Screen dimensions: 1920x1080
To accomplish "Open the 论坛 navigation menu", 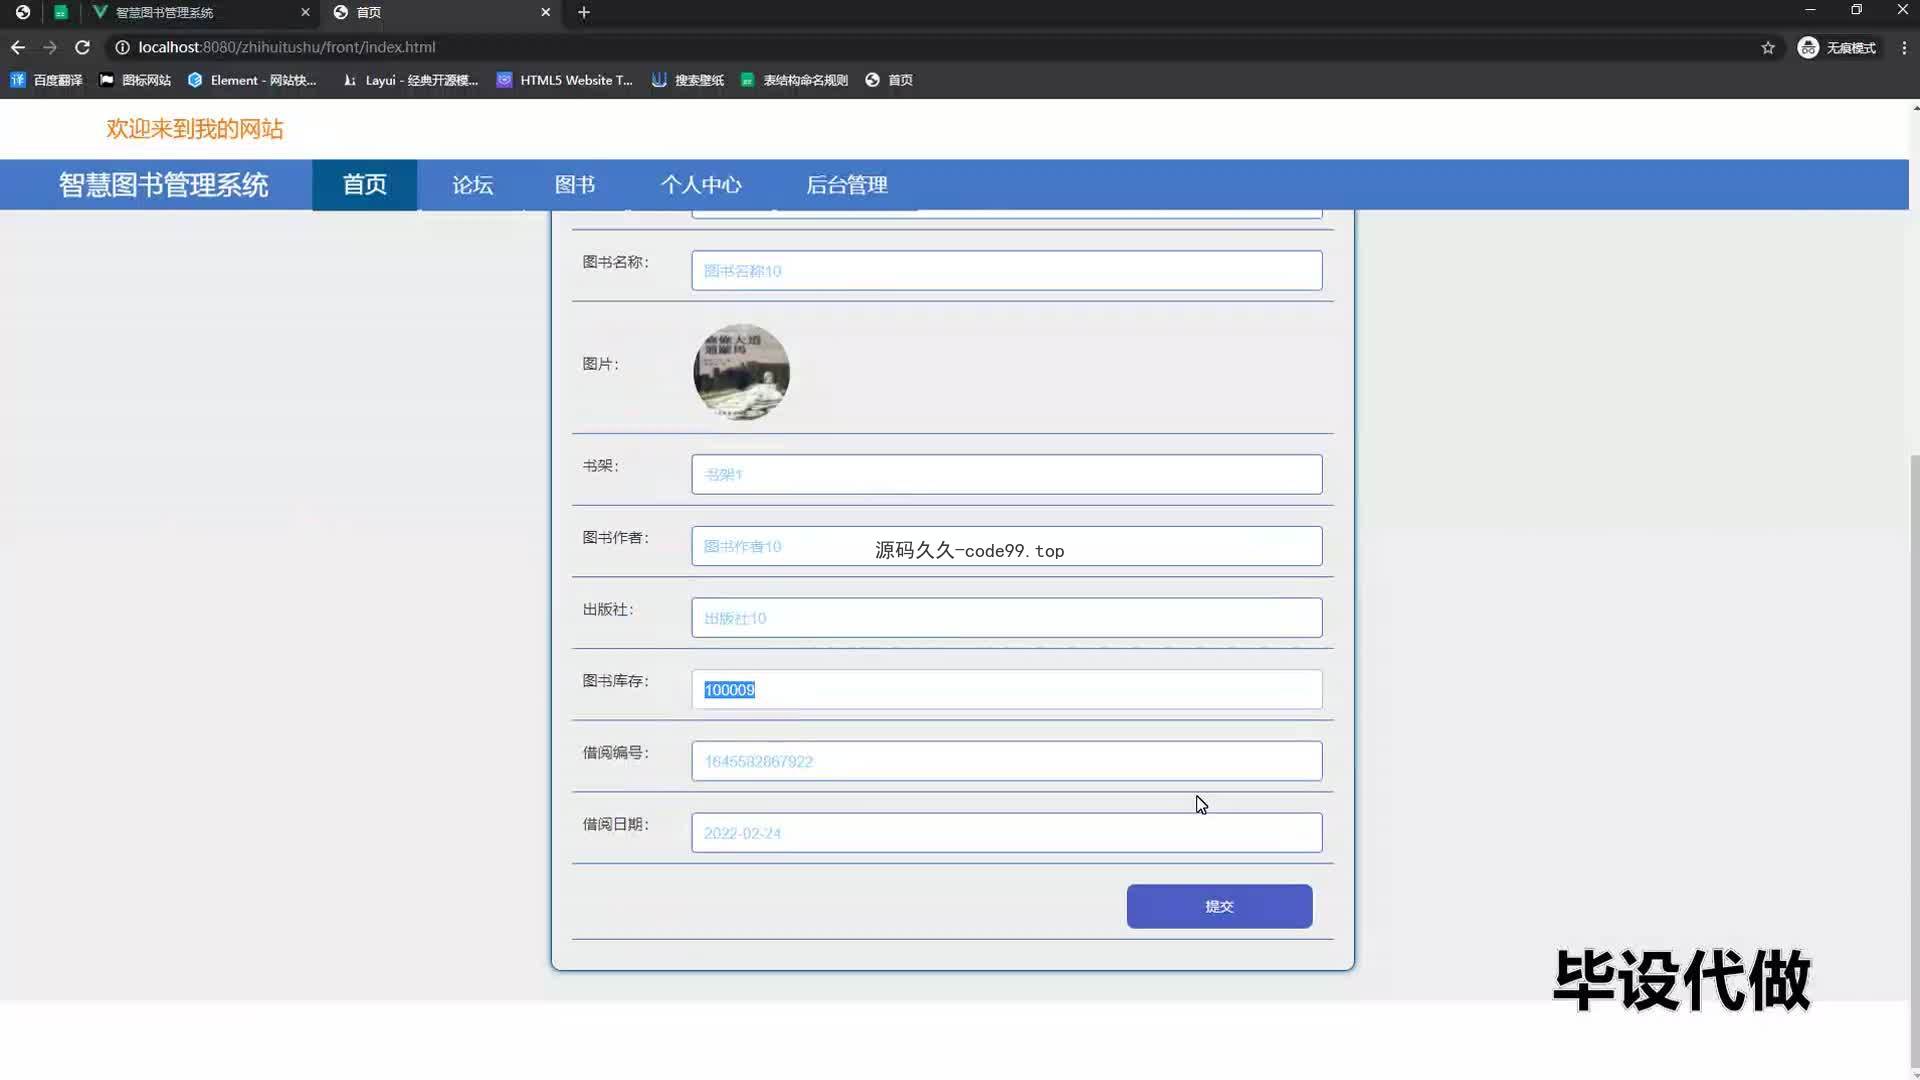I will 472,185.
